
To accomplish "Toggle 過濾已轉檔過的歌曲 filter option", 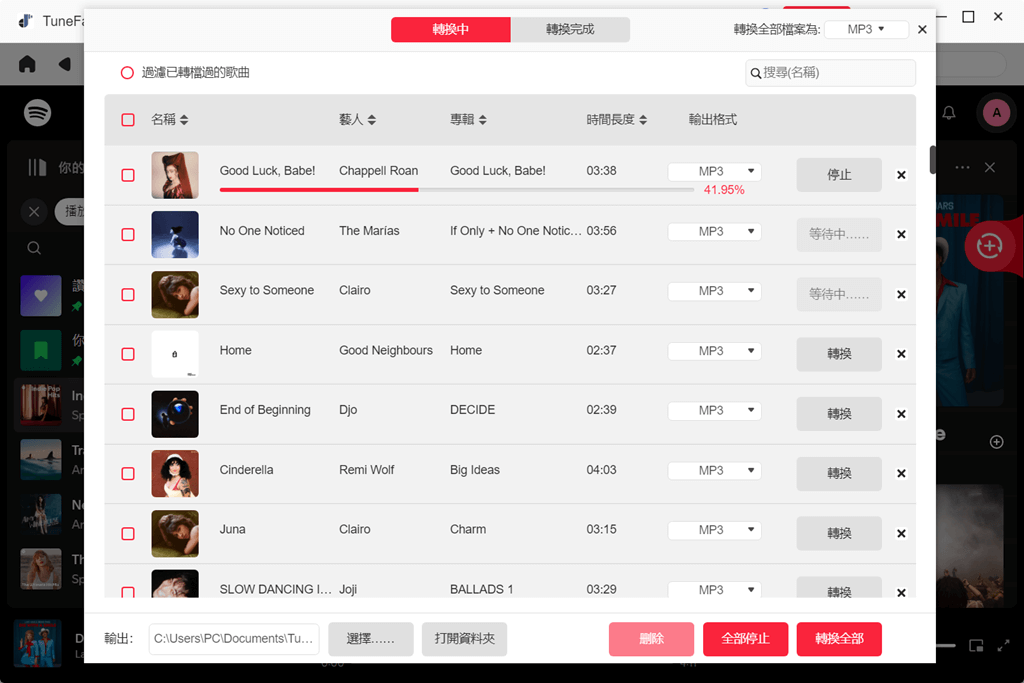I will tap(127, 72).
